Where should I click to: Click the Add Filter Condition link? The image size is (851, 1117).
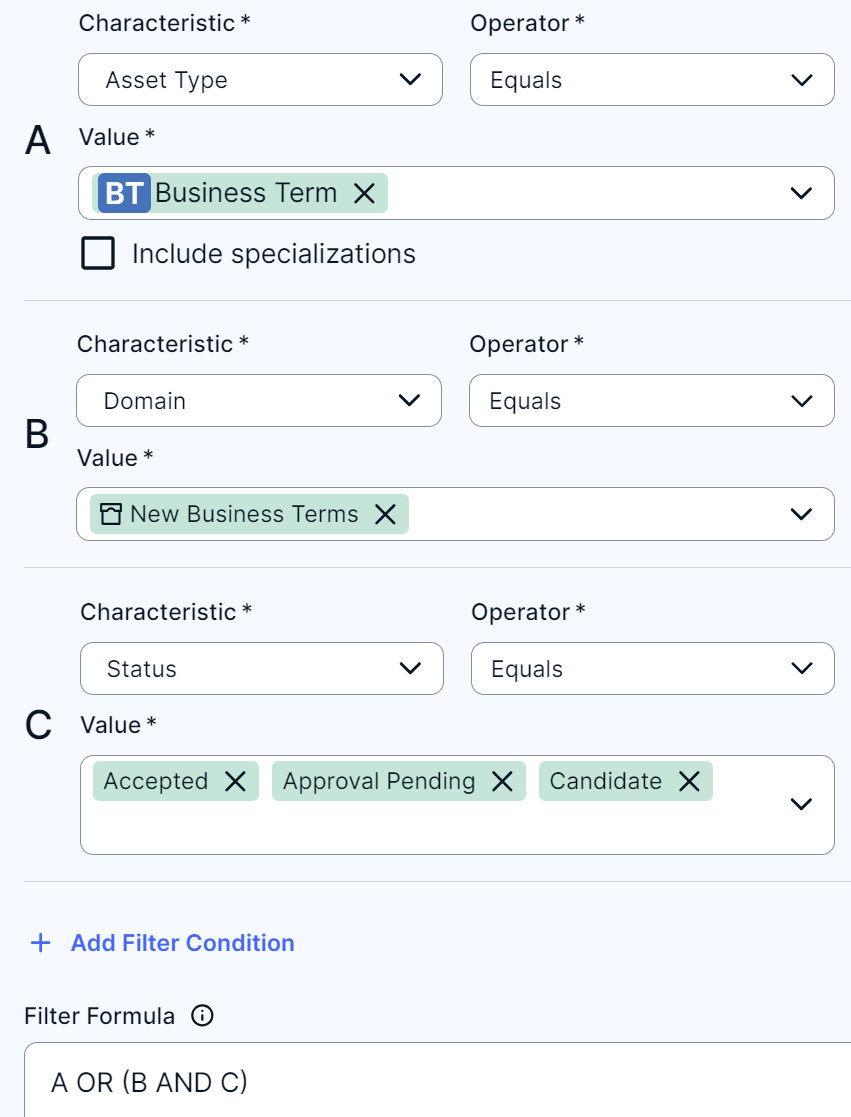(x=182, y=943)
